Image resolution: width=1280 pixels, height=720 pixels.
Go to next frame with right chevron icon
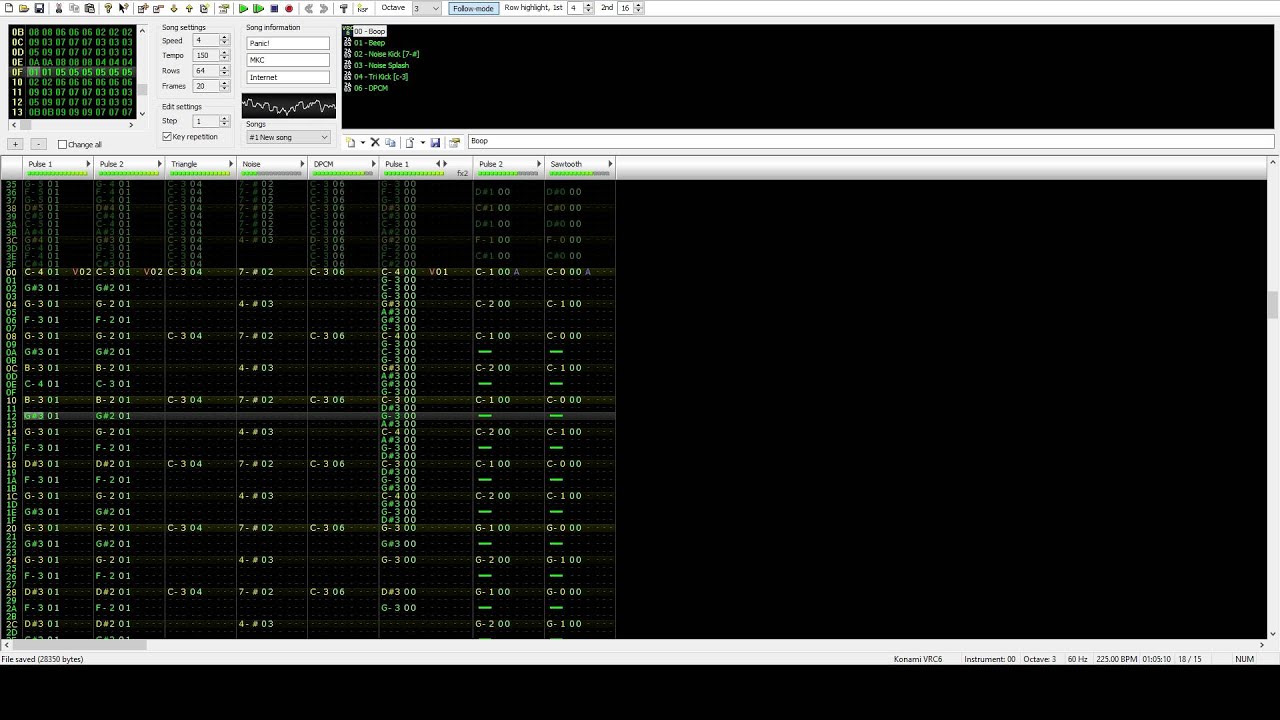[x=324, y=8]
